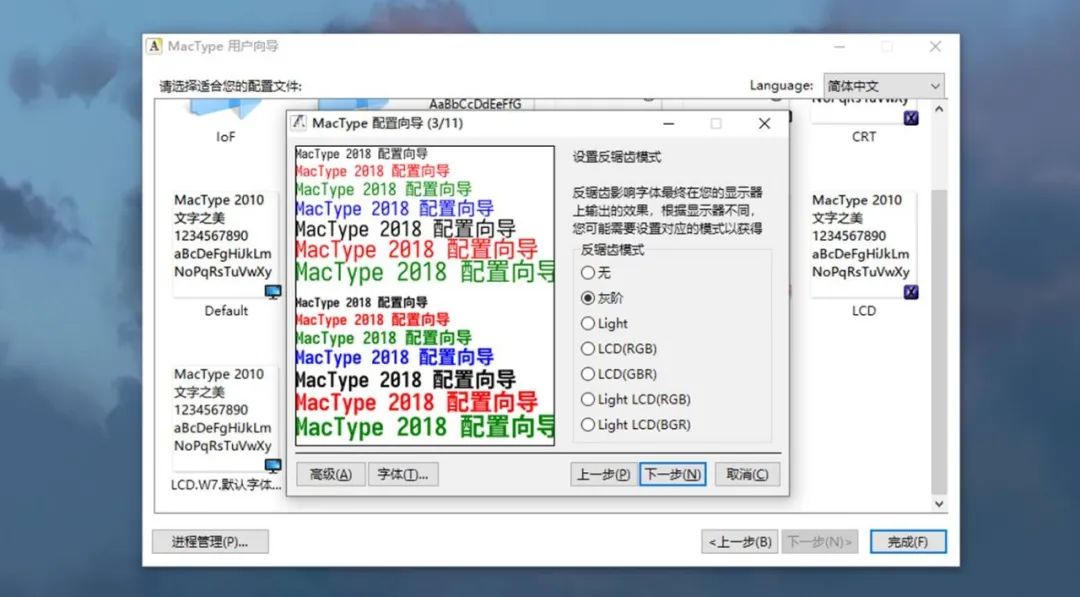Click the scrollbar down arrow on the right
The height and width of the screenshot is (597, 1080).
pyautogui.click(x=938, y=504)
